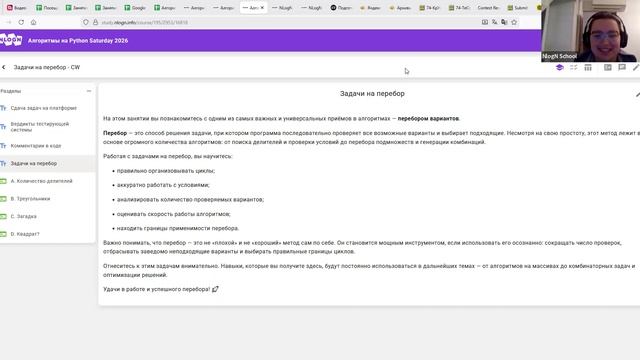Click the NlogN logo in purple header
640x360 pixels.
[11, 40]
